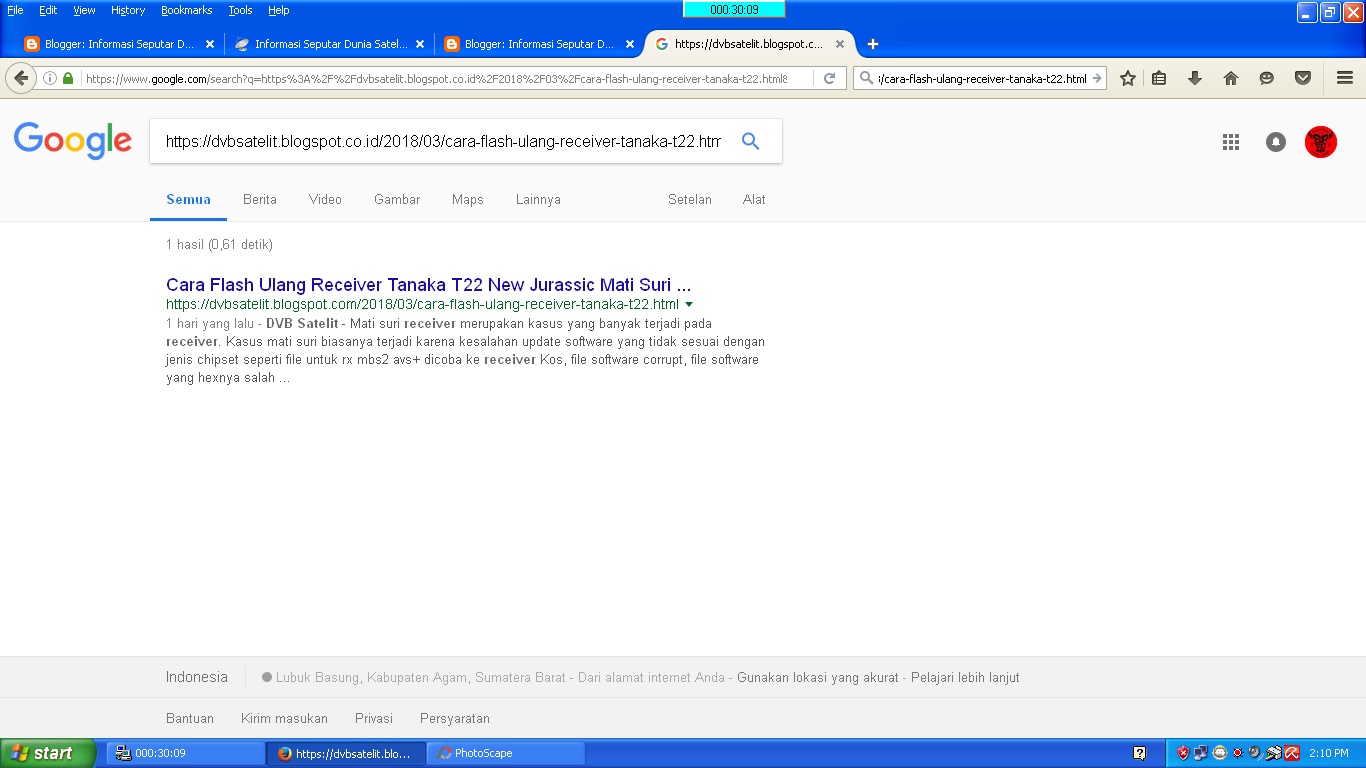This screenshot has height=768, width=1366.
Task: Close the active Google search tab
Action: click(840, 44)
